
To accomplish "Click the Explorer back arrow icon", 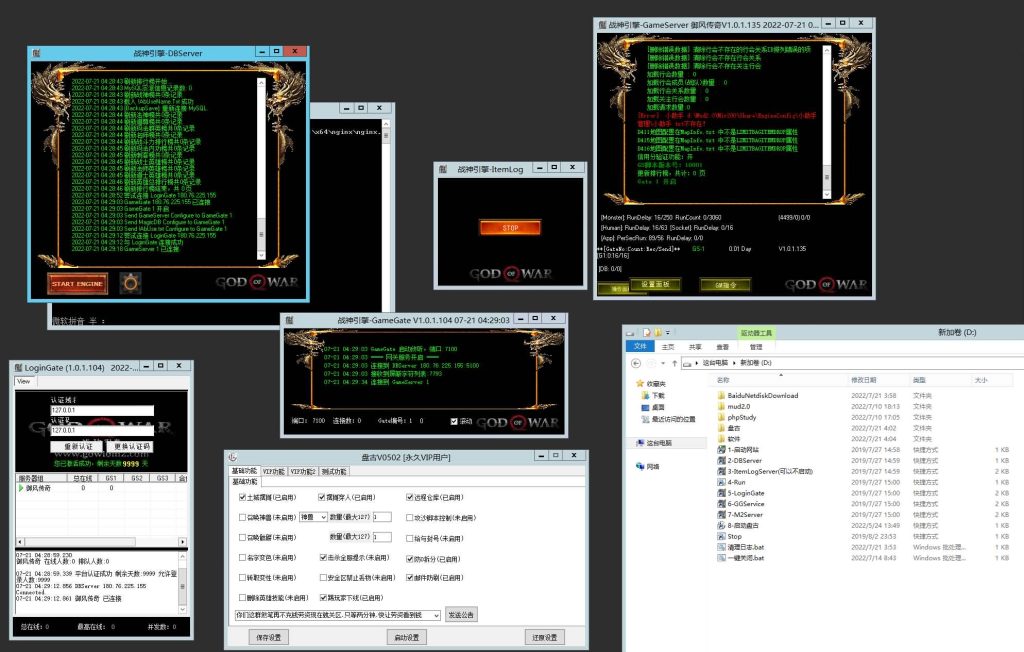I will click(637, 362).
